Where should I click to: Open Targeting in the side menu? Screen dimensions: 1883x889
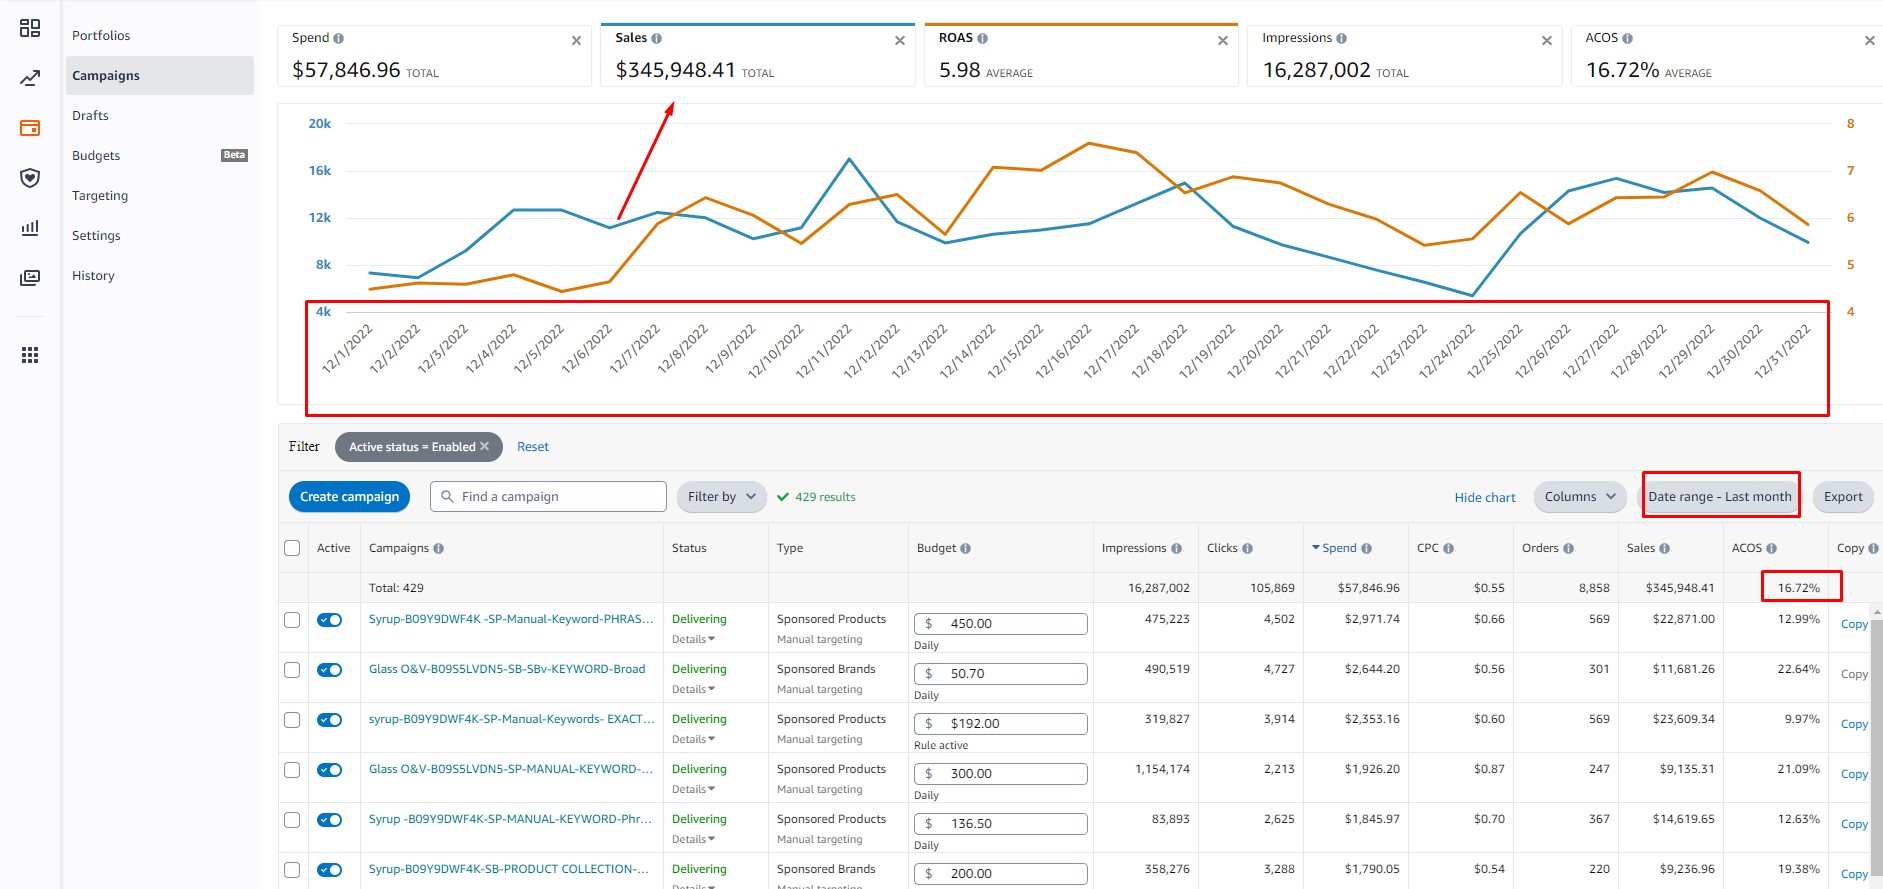[100, 195]
